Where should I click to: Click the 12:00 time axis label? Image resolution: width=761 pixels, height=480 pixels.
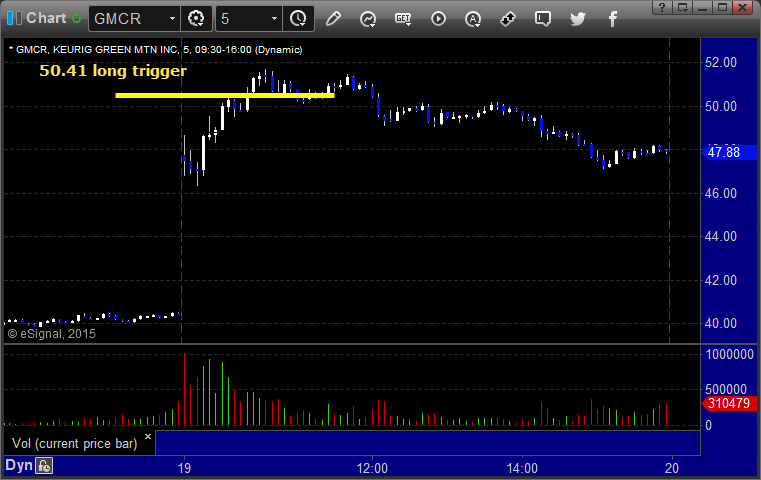[372, 468]
